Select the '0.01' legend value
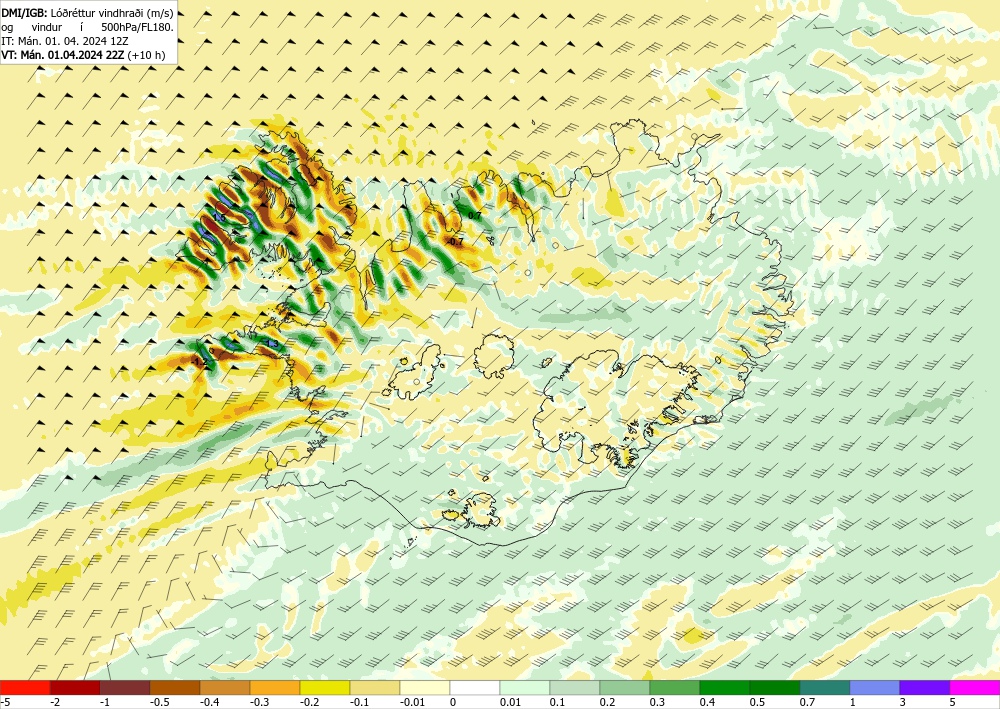The height and width of the screenshot is (709, 1000). click(x=510, y=703)
